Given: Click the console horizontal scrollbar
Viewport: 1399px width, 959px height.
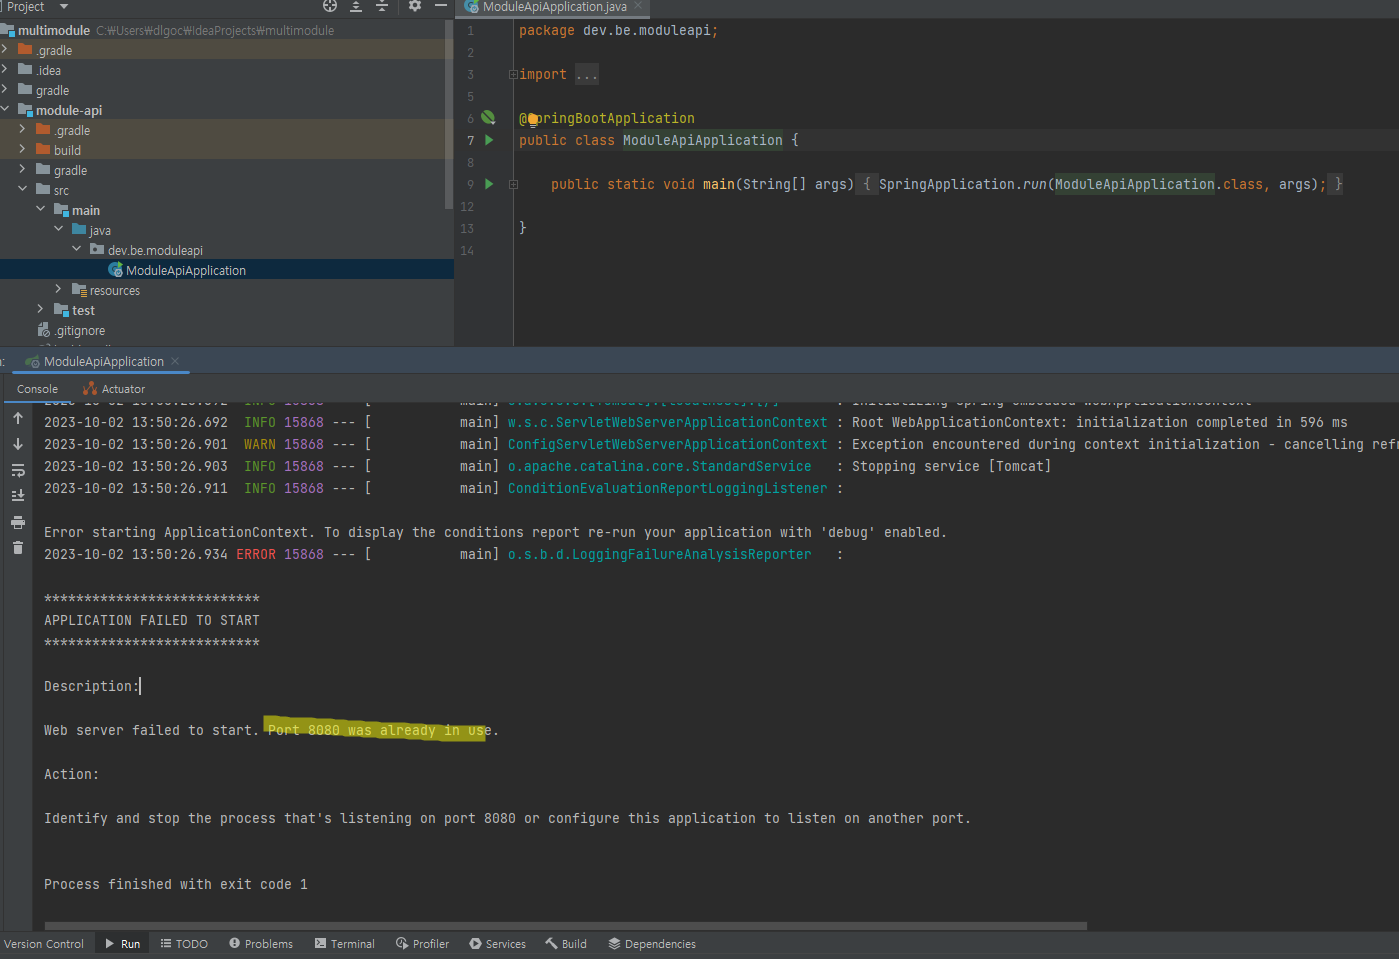Looking at the screenshot, I should pyautogui.click(x=565, y=926).
